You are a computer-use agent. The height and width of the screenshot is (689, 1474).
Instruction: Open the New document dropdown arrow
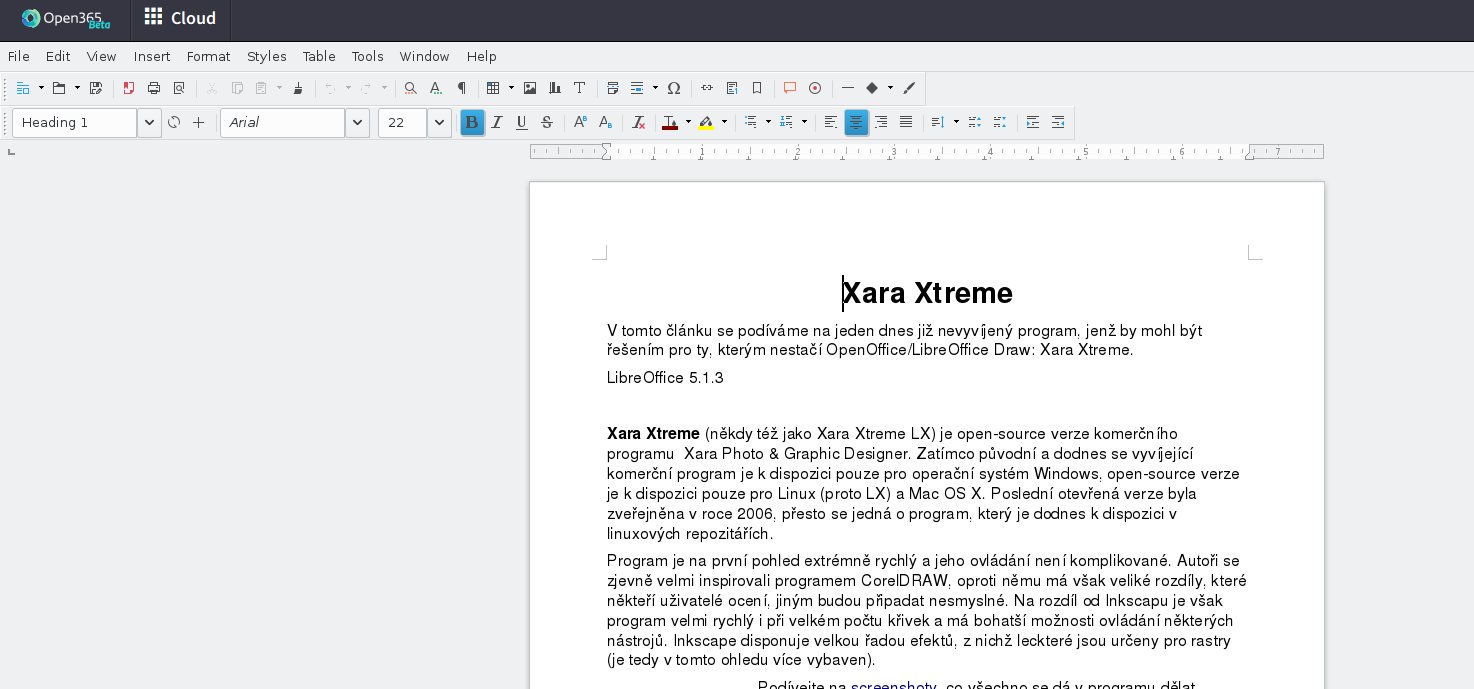pos(41,88)
